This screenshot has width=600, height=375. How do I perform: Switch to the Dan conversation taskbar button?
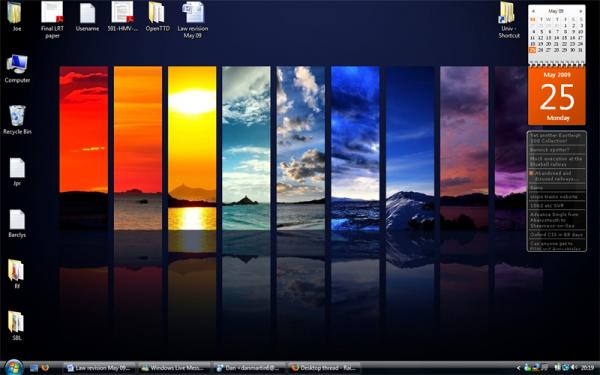[249, 368]
